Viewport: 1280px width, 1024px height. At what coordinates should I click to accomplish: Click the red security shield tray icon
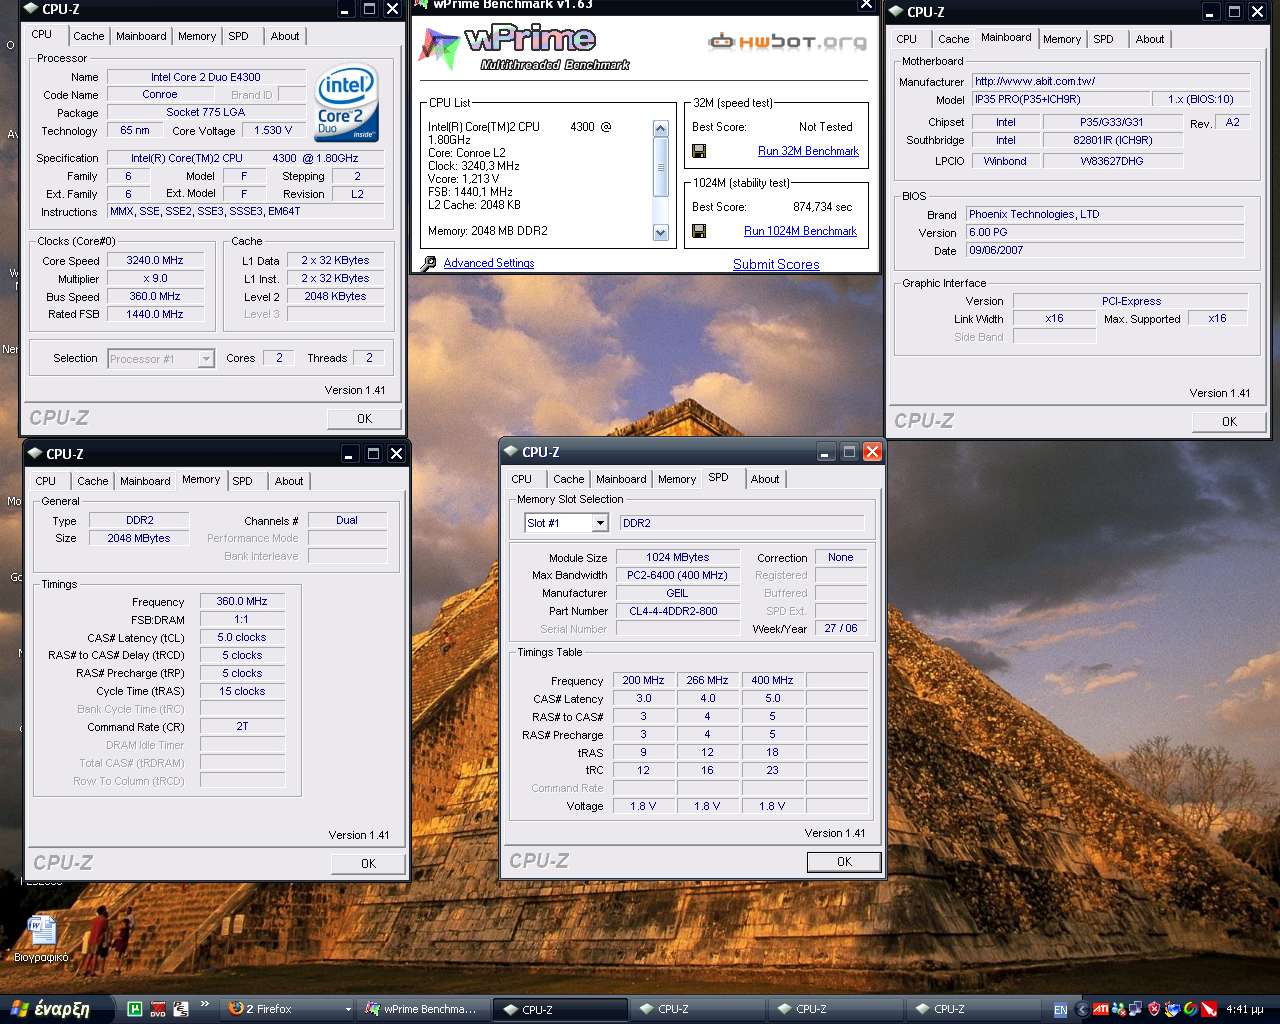(1154, 1010)
